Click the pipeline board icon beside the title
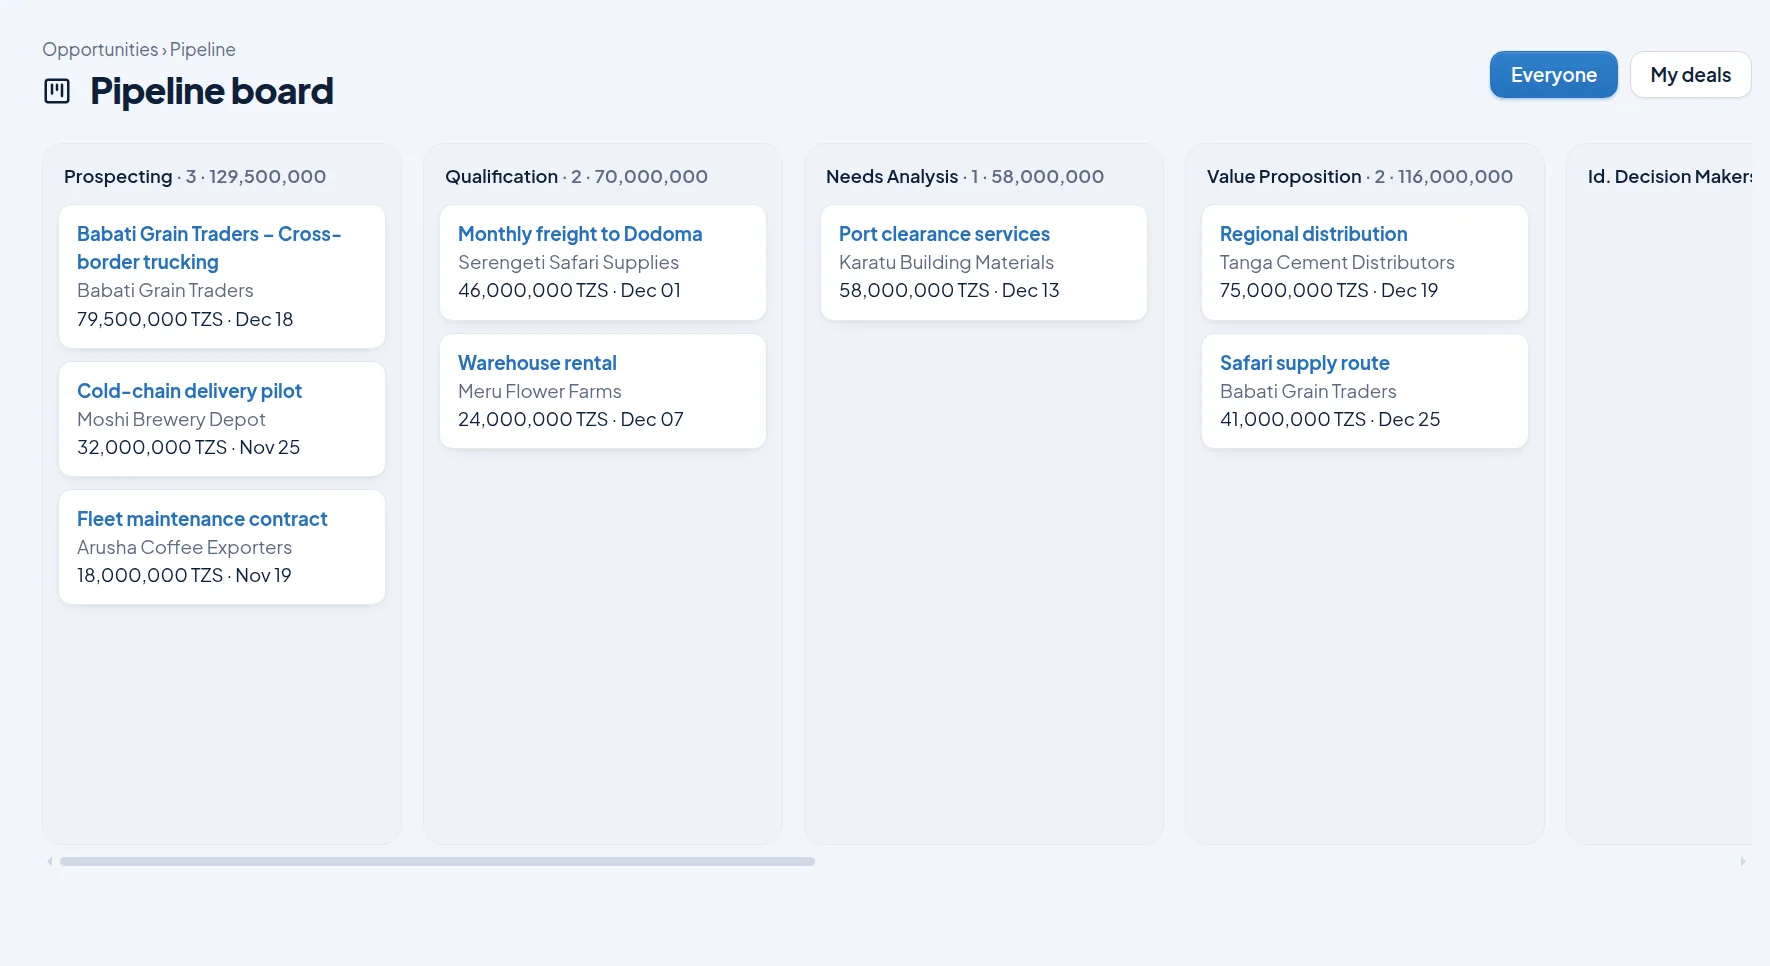 [57, 91]
